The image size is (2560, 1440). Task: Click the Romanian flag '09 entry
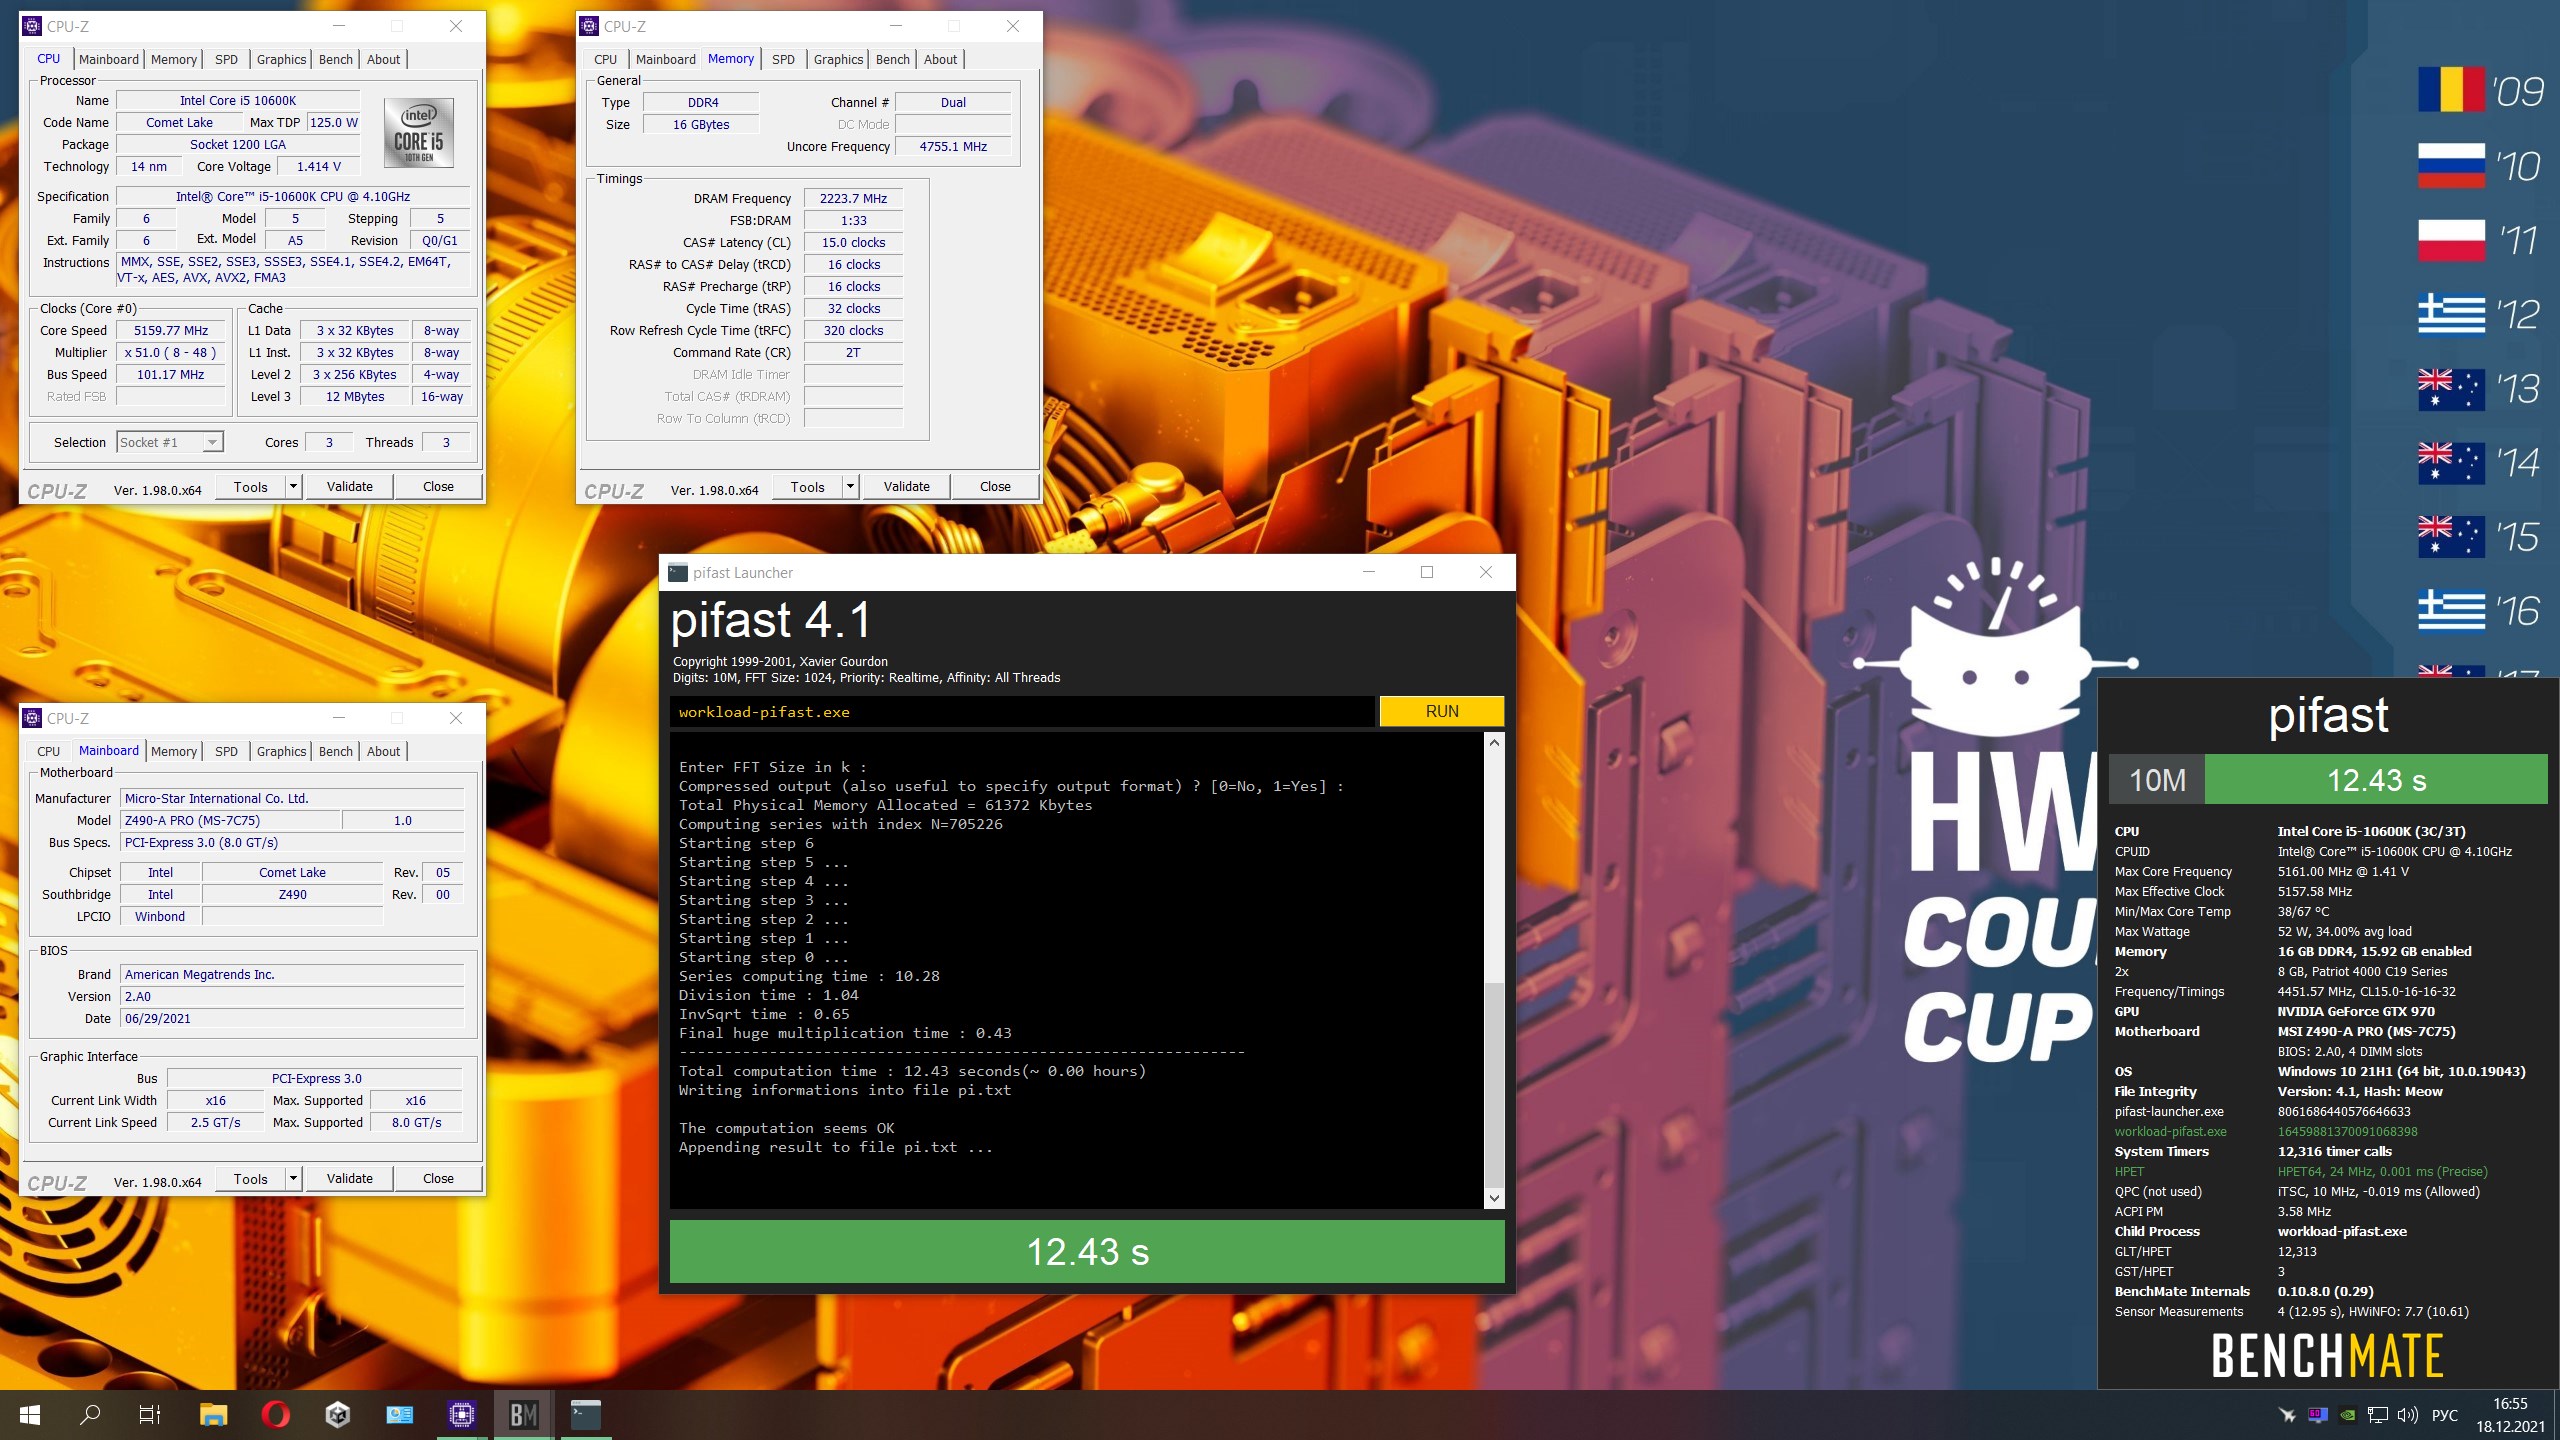[x=2480, y=92]
